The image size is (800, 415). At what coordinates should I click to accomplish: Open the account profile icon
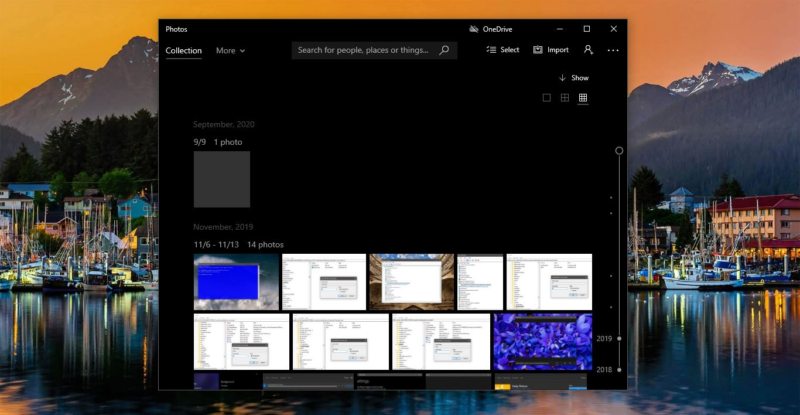(588, 50)
